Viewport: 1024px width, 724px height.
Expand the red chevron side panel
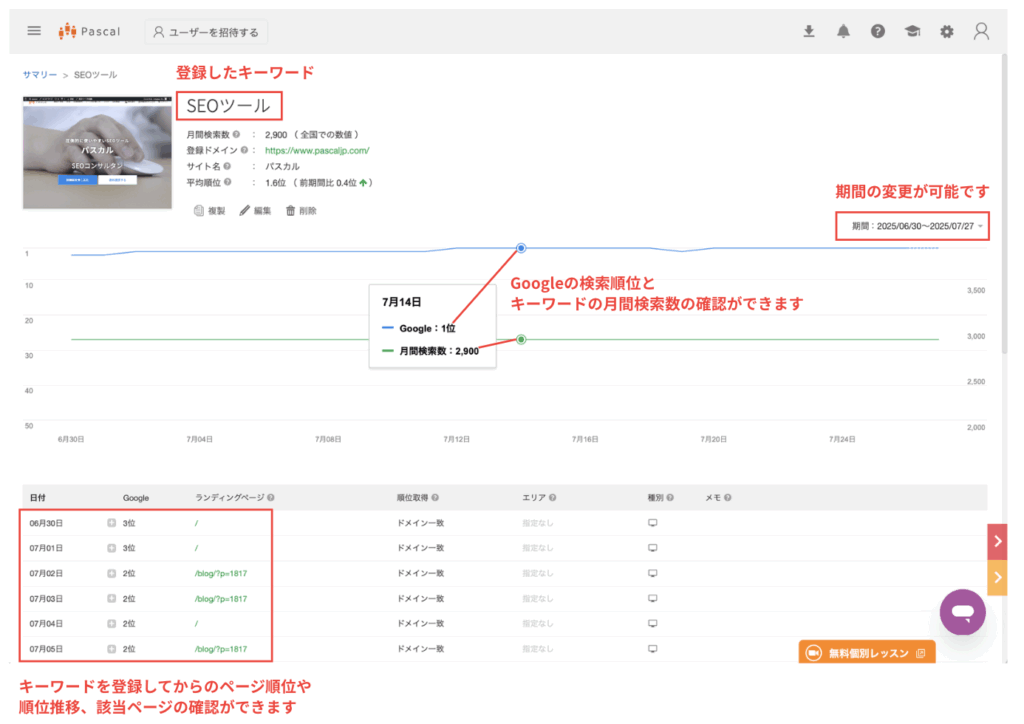pos(997,541)
